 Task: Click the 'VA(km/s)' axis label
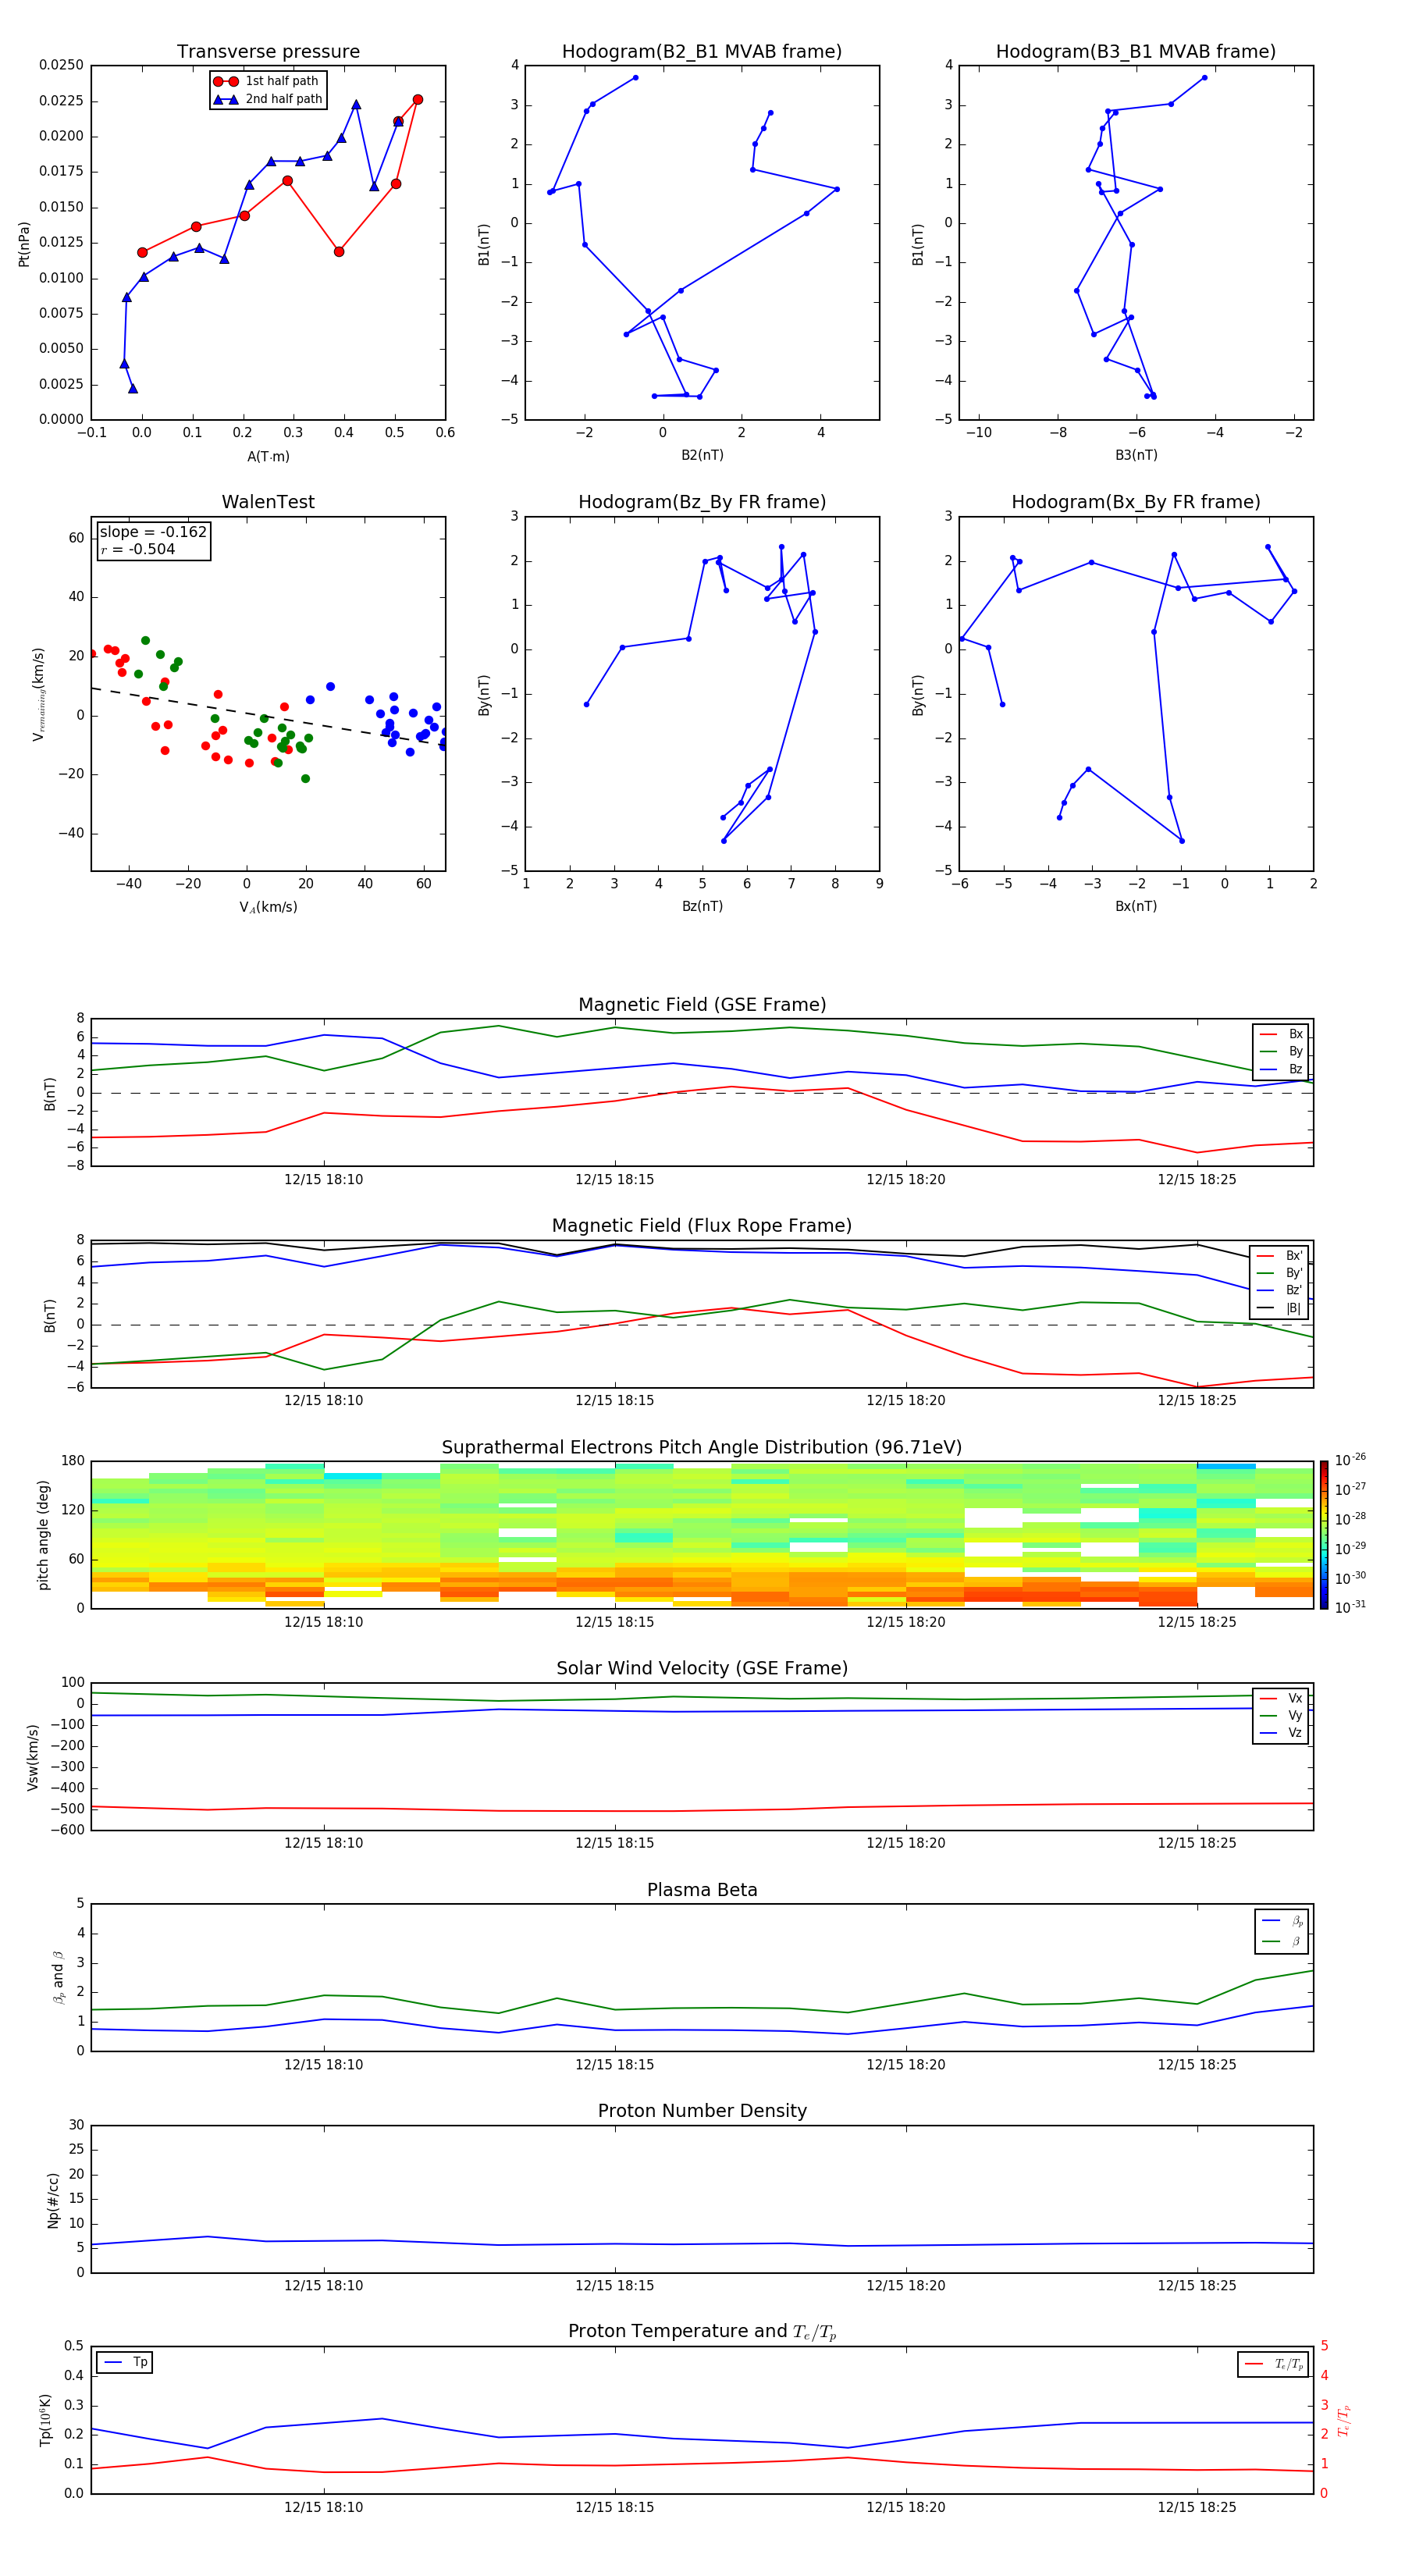(x=268, y=908)
